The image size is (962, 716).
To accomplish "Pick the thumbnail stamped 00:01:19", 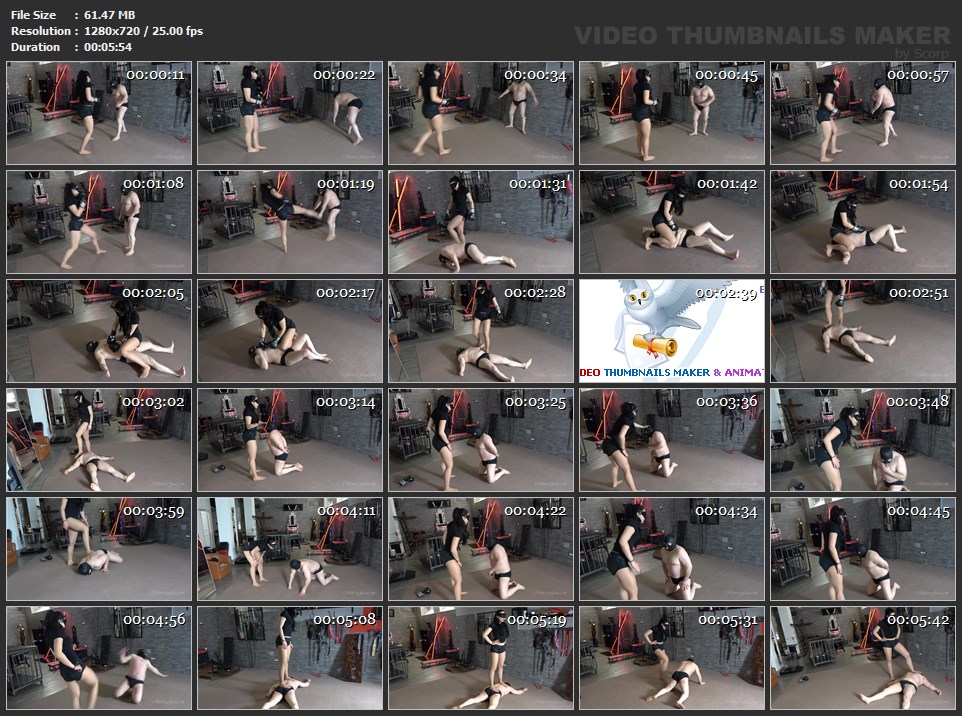I will pyautogui.click(x=290, y=222).
